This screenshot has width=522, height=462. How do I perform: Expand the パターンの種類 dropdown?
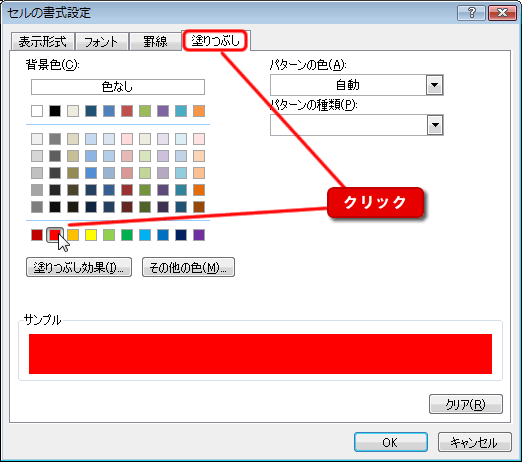click(434, 125)
